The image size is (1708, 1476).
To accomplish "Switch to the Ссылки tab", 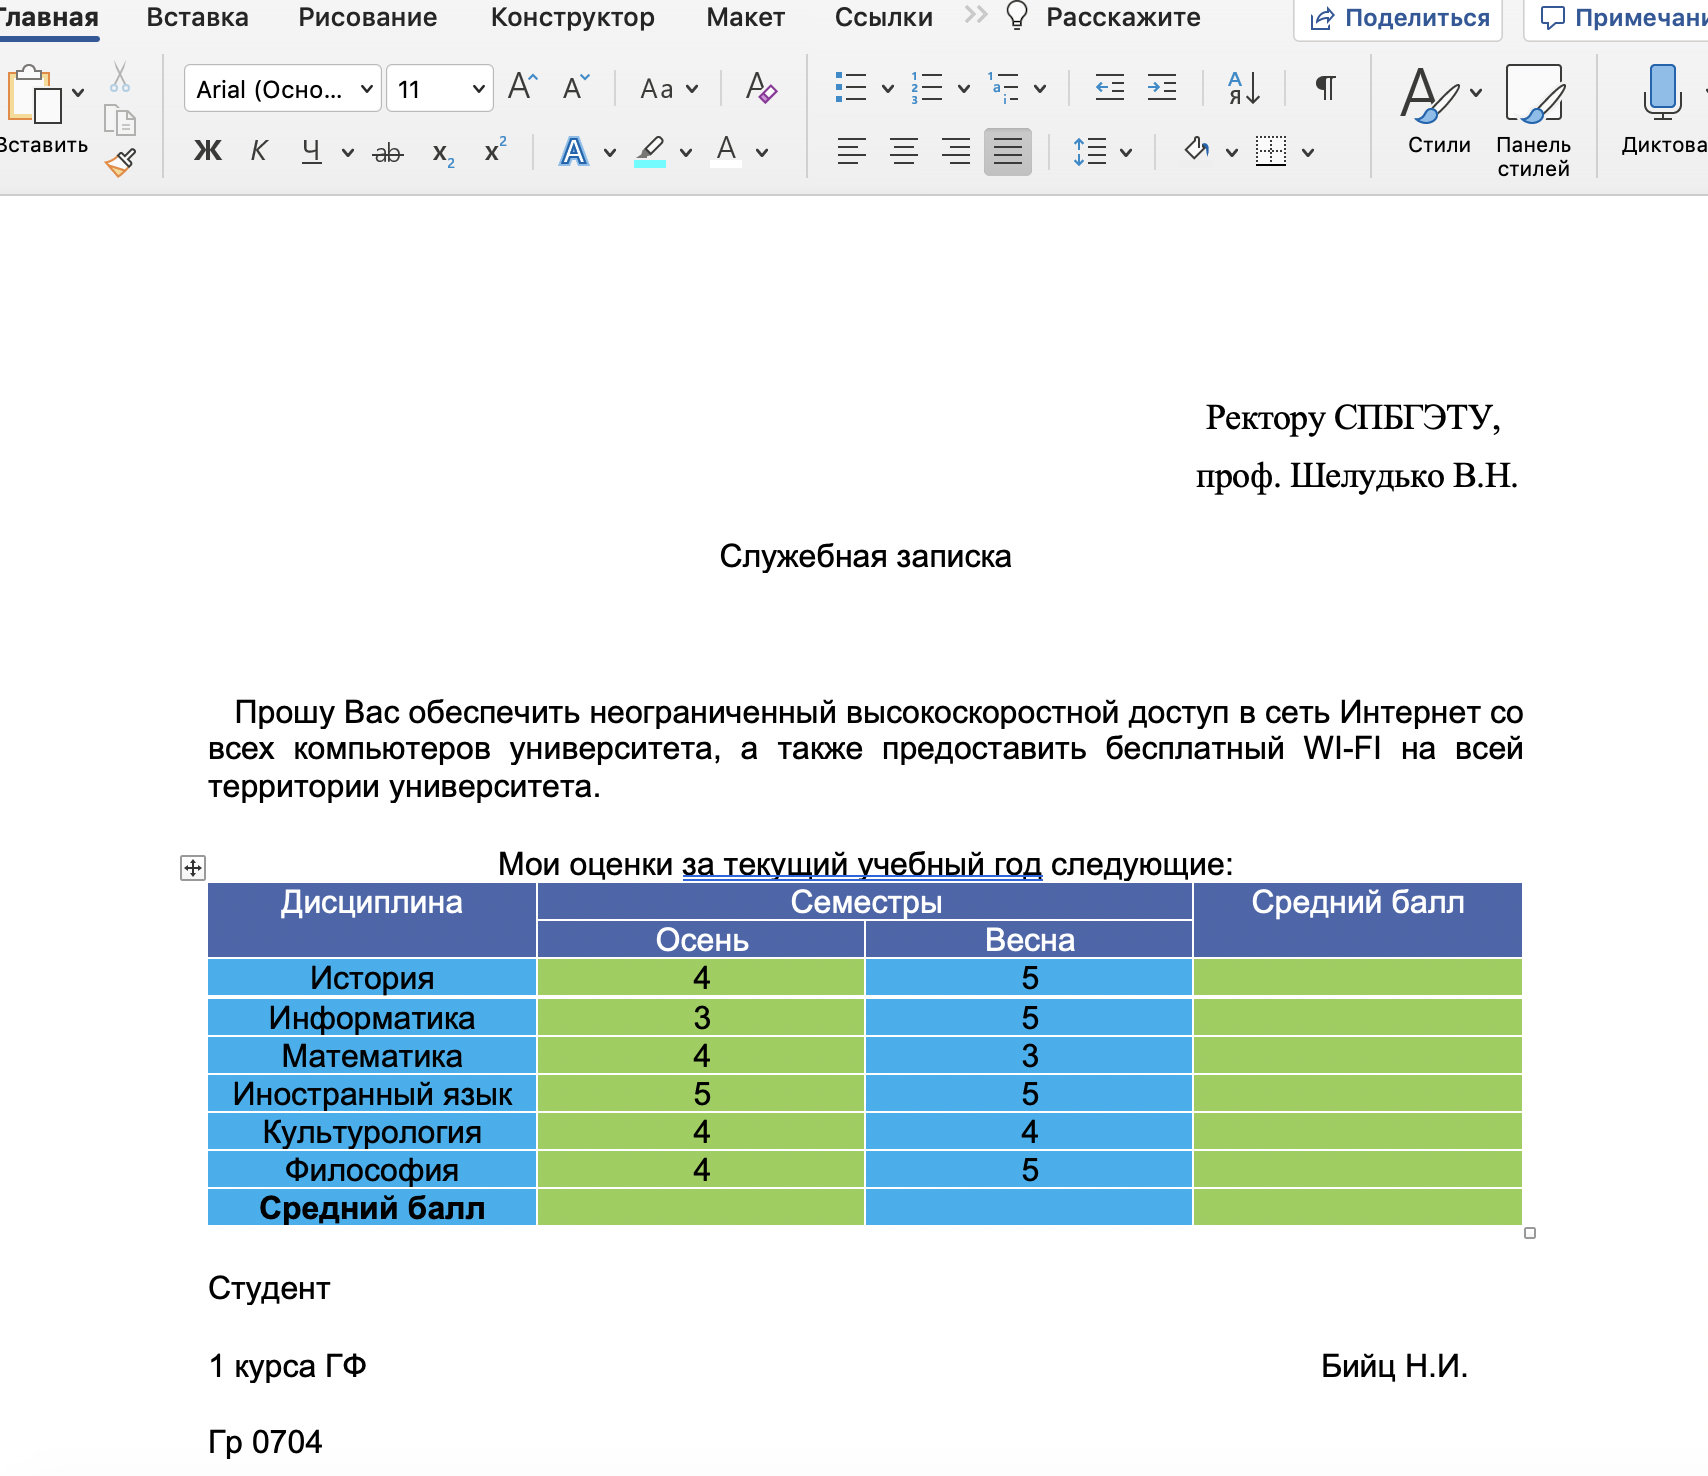I will [883, 18].
